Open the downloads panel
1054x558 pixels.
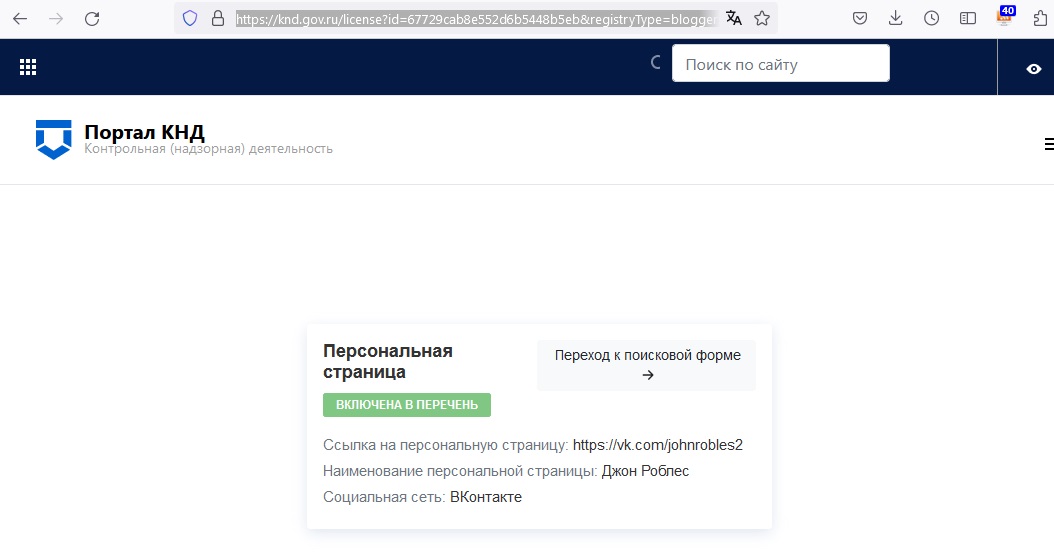tap(895, 18)
